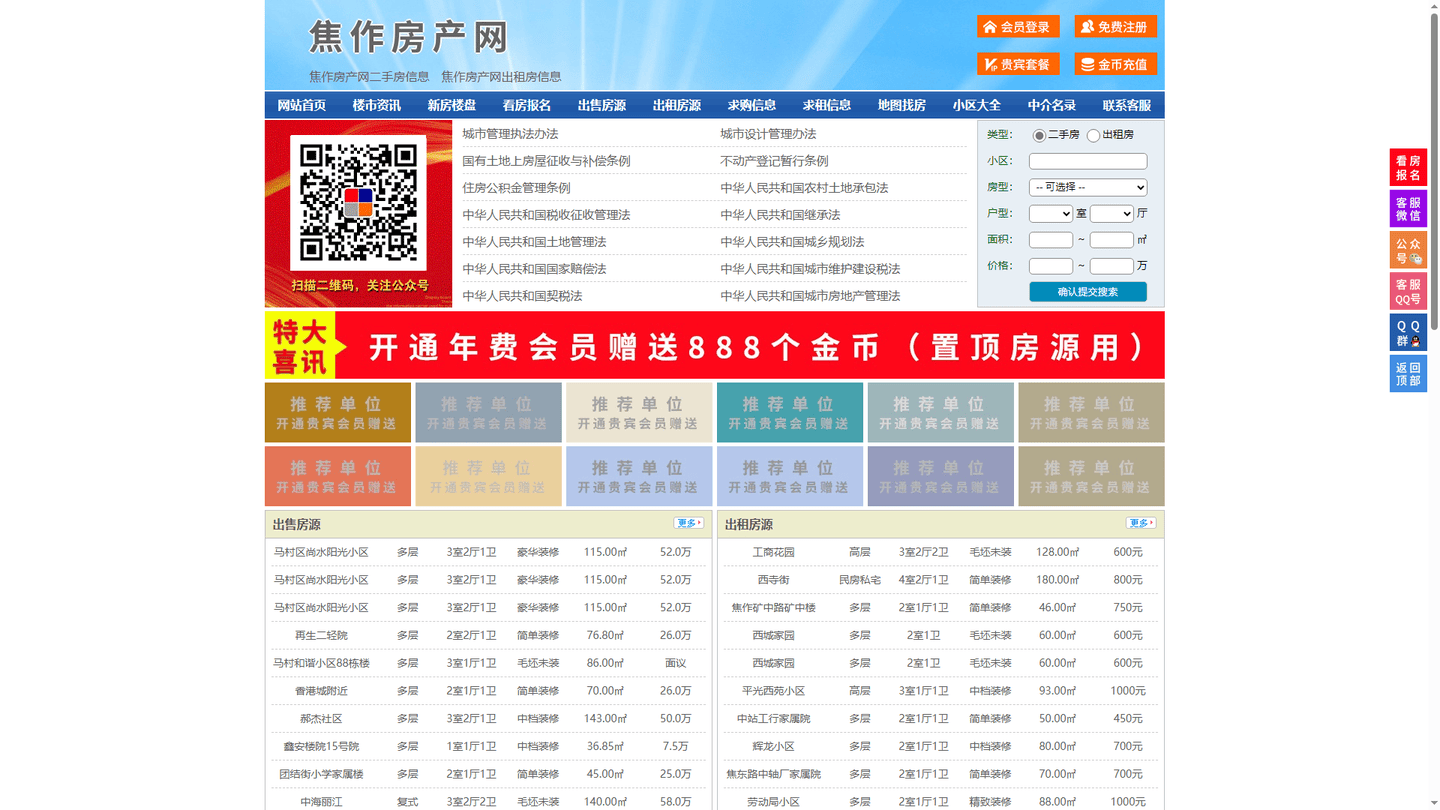This screenshot has width=1440, height=810.
Task: Open the 不动产登记暂行条例 link
Action: (x=774, y=161)
